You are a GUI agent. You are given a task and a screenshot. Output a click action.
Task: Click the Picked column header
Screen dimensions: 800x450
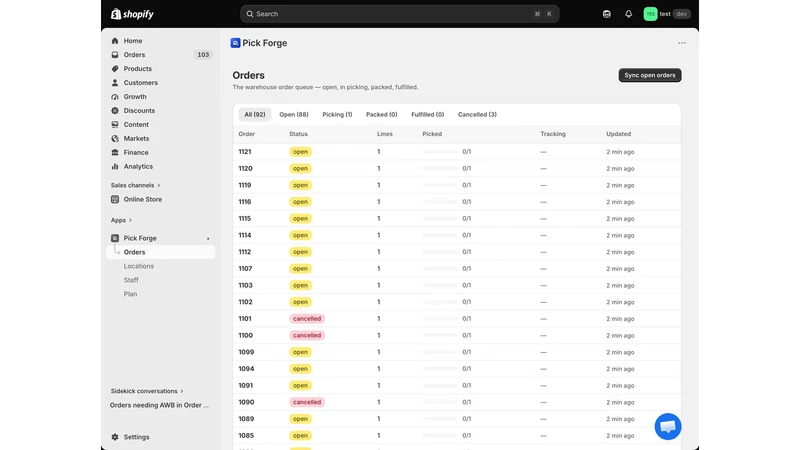pyautogui.click(x=432, y=134)
